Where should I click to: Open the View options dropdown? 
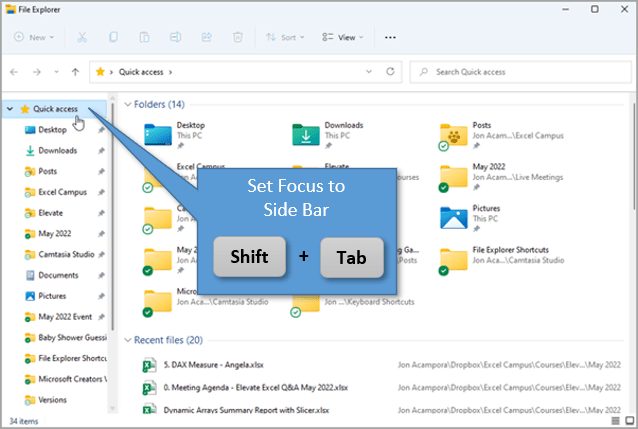click(x=343, y=37)
